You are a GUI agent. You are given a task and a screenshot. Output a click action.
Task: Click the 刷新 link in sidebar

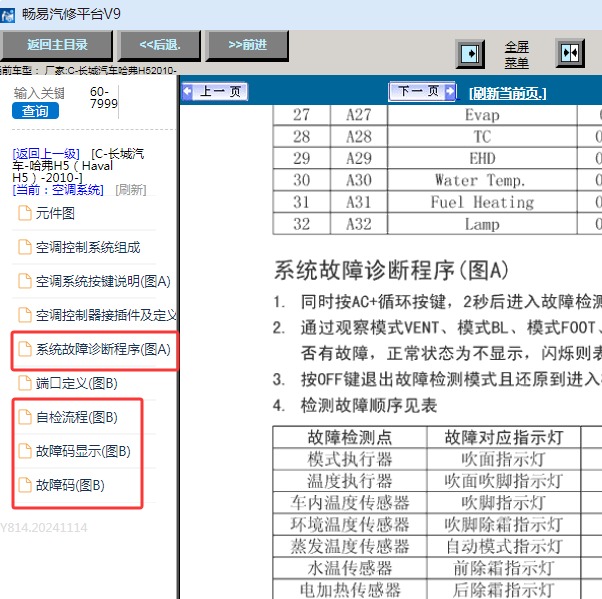131,189
